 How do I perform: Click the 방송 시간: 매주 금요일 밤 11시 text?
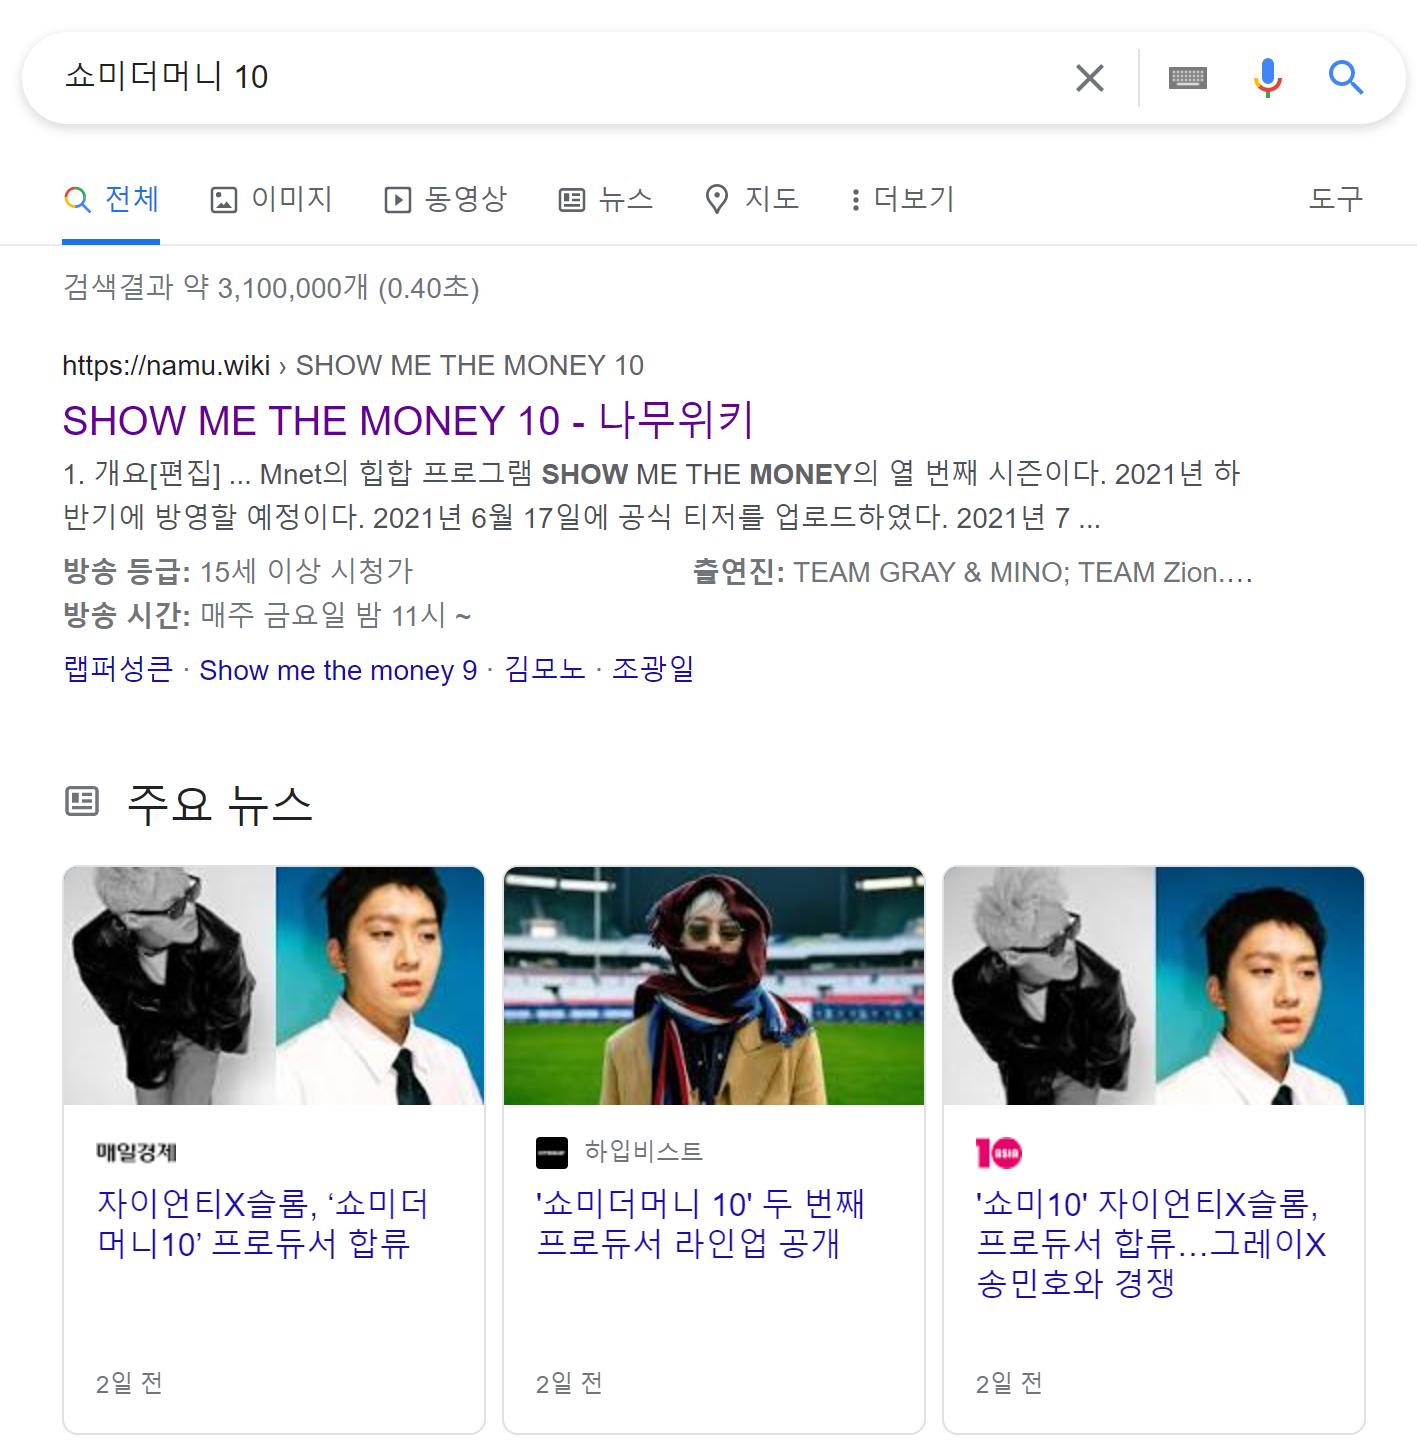click(267, 615)
